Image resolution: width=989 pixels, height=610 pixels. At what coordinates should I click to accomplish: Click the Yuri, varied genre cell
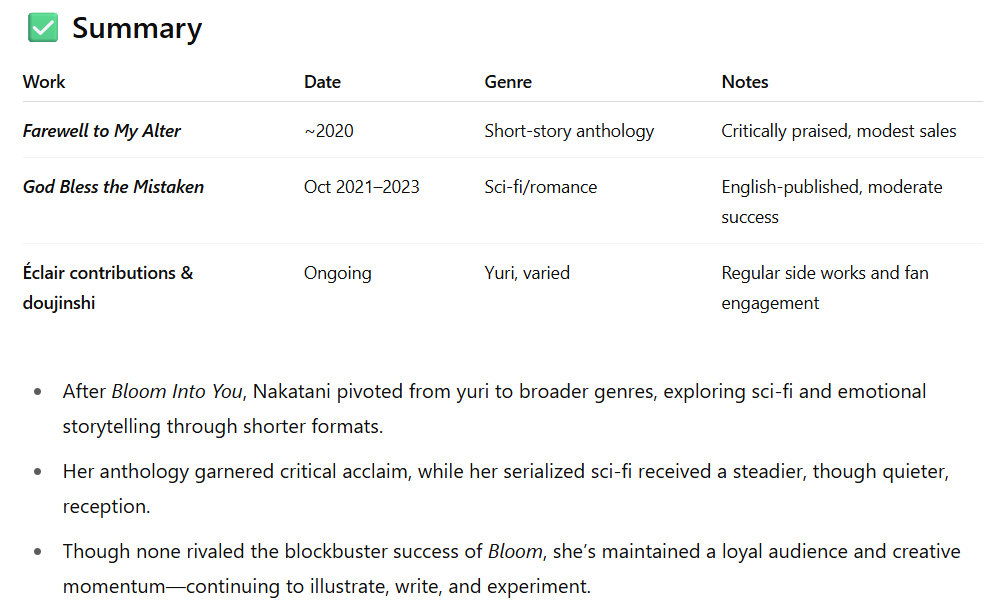(527, 273)
